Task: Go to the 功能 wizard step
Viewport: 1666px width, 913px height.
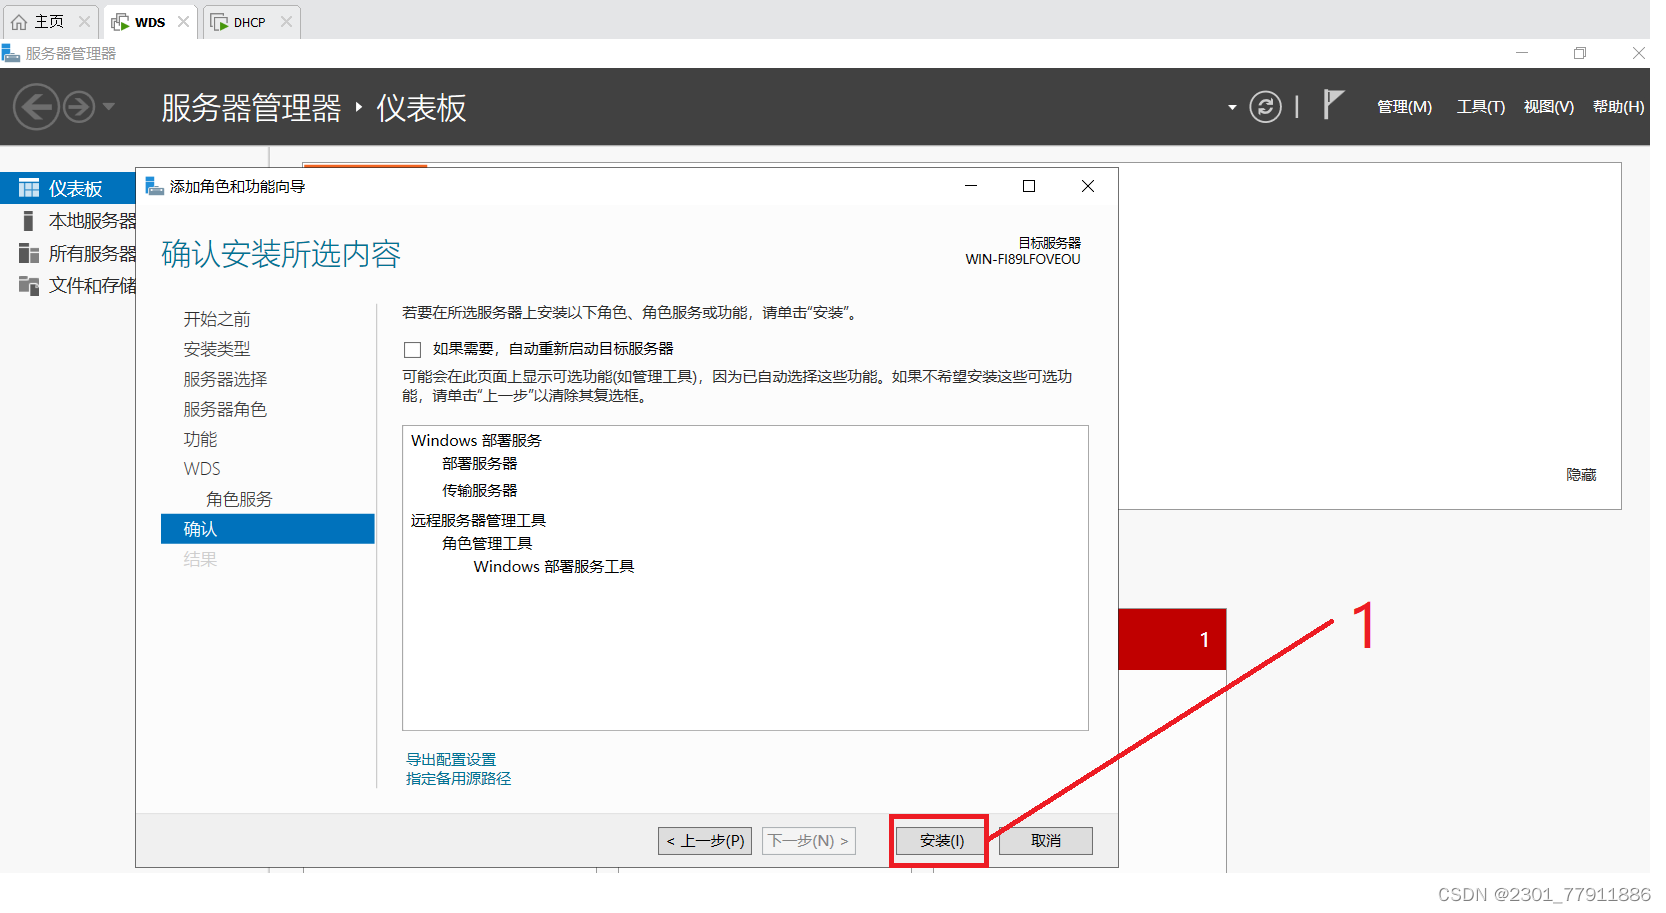Action: coord(200,439)
